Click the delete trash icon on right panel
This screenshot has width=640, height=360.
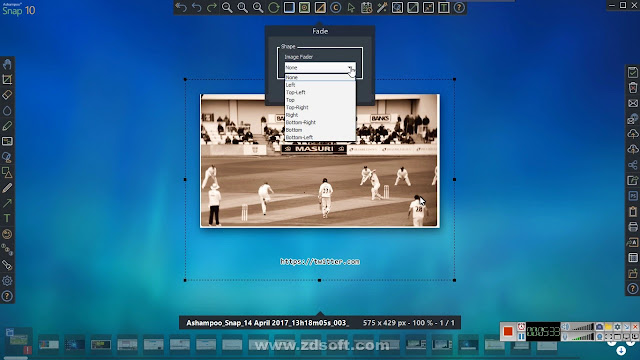(x=633, y=88)
